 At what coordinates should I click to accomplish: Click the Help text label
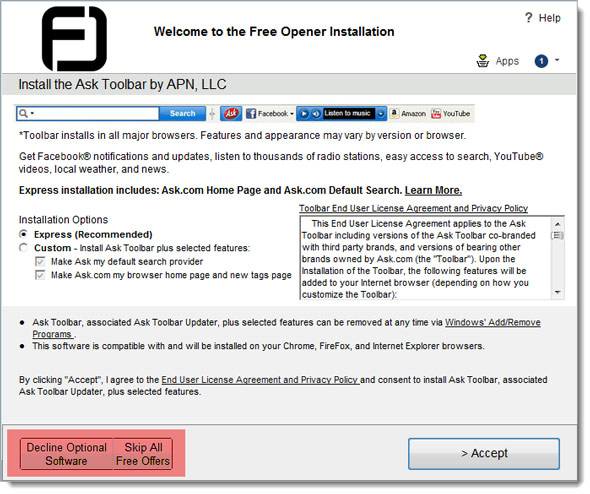tap(549, 18)
